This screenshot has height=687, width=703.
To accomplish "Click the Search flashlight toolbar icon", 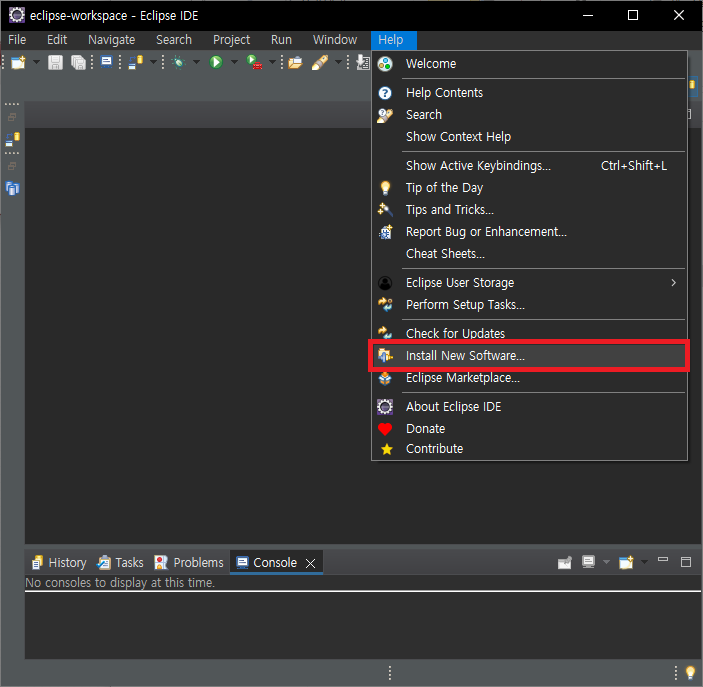I will (320, 62).
